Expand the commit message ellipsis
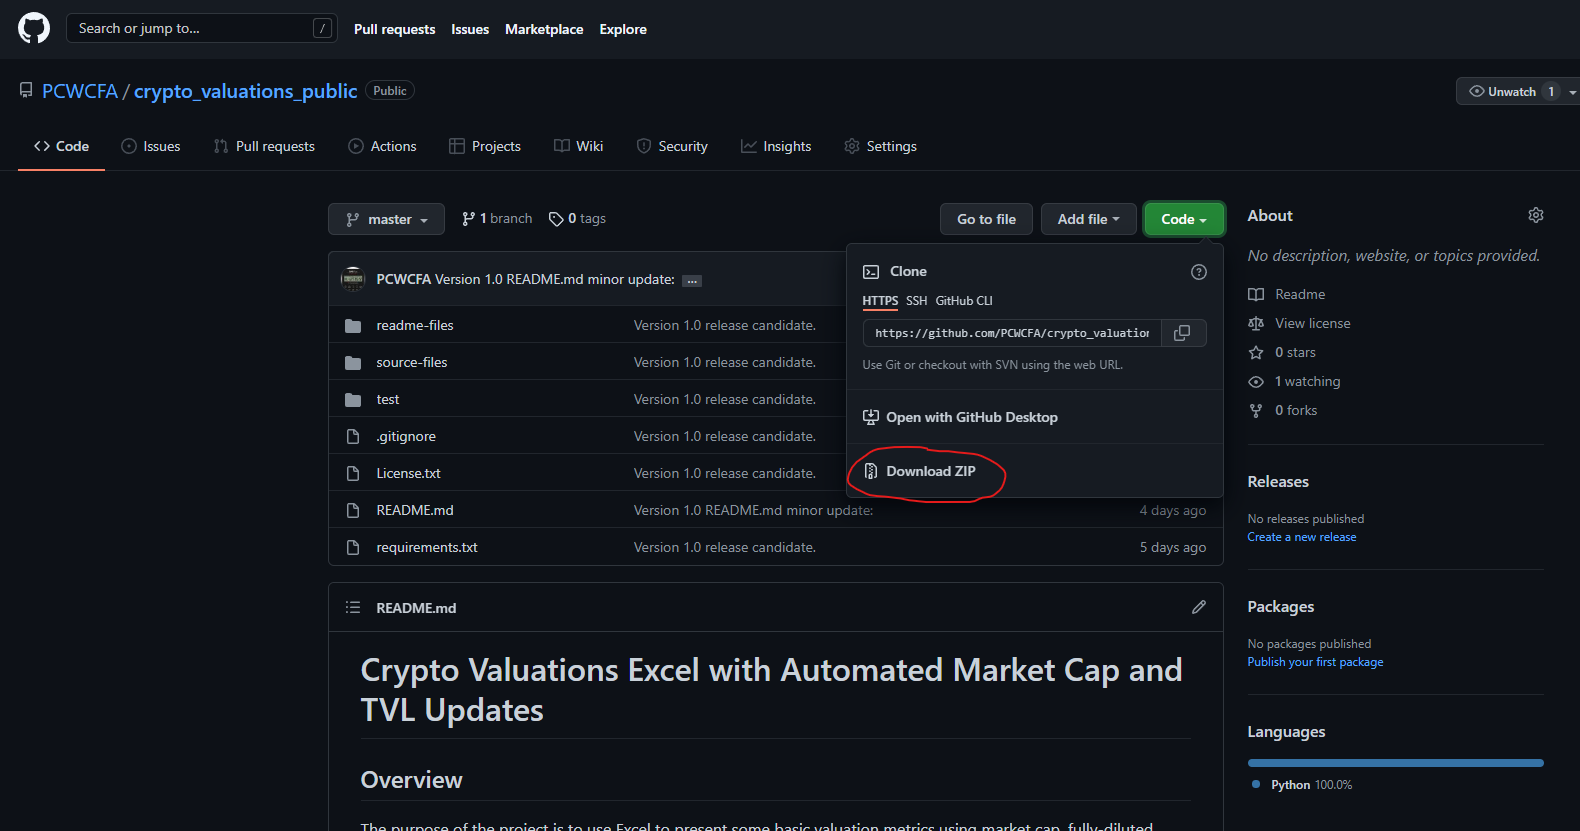This screenshot has width=1580, height=831. click(x=692, y=281)
